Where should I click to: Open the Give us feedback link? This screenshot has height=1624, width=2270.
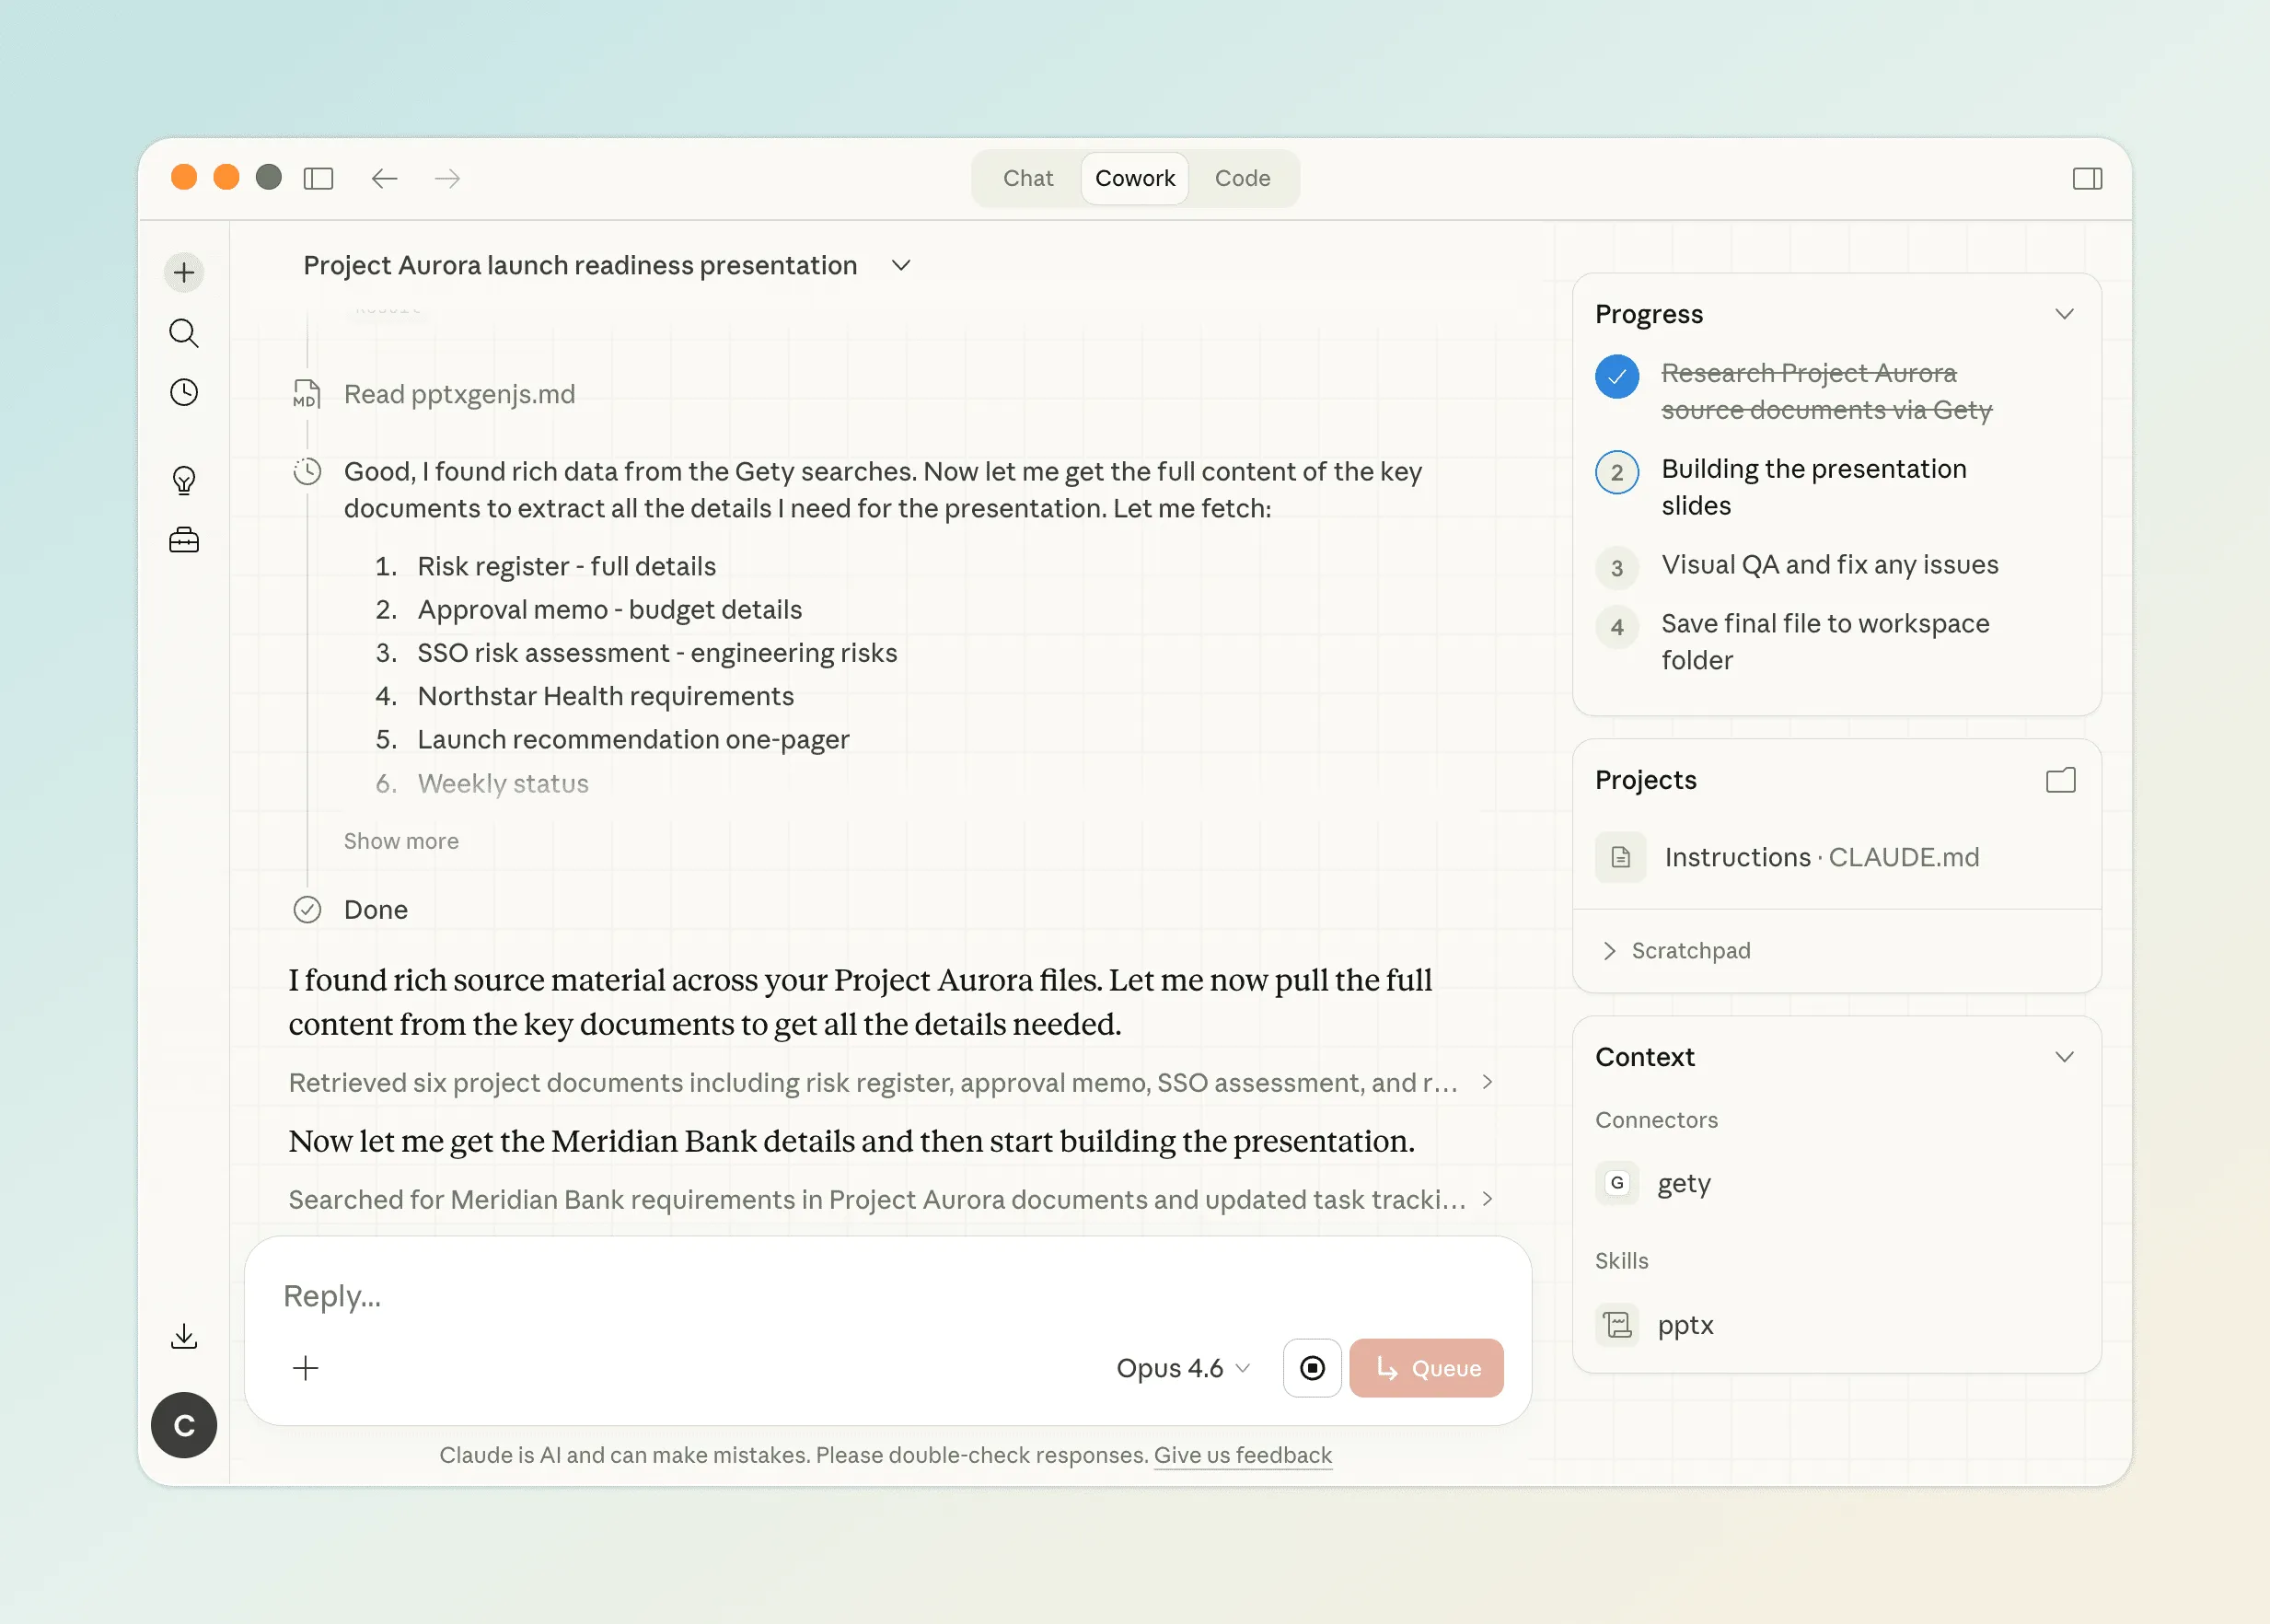coord(1242,1455)
